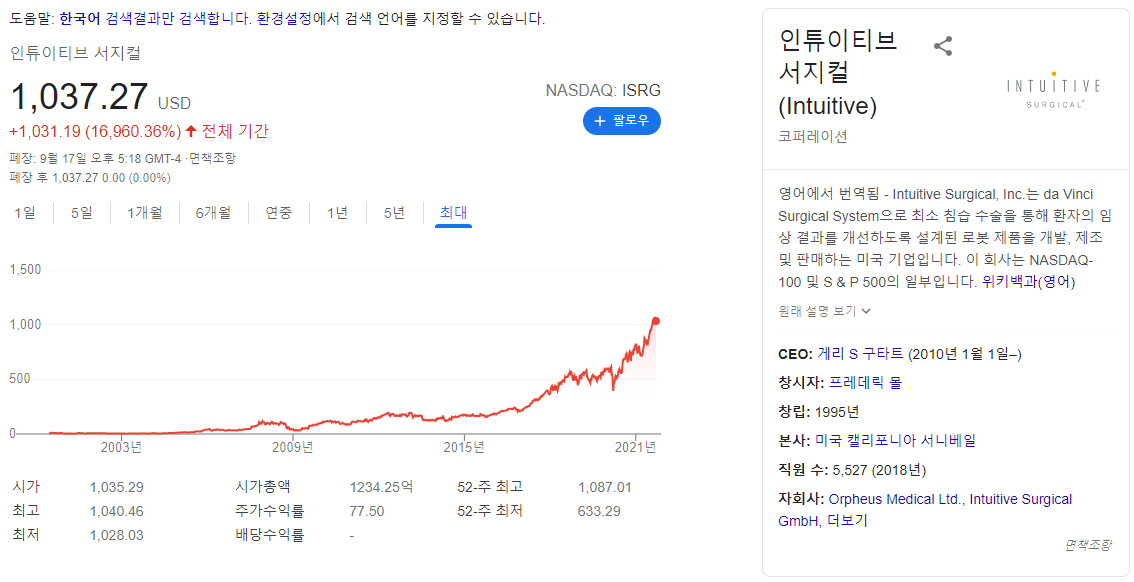Select the 연중 chart range tab
Image resolution: width=1134 pixels, height=582 pixels.
278,213
